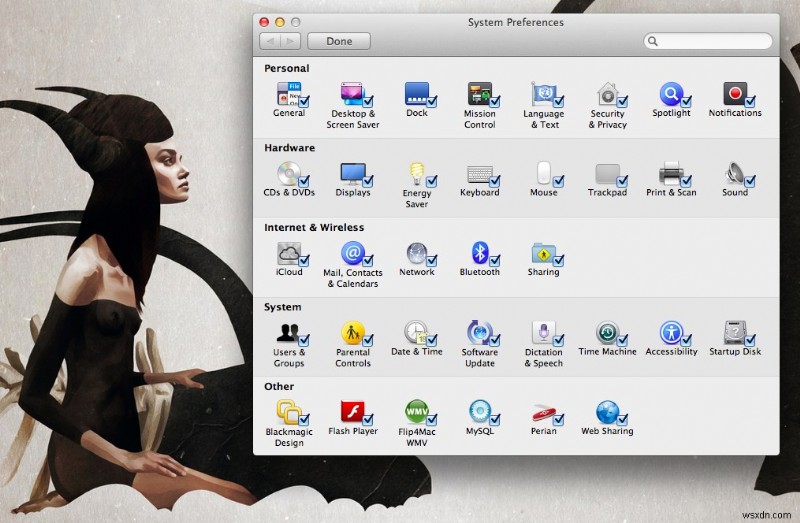Uncheck the General pane checkbox

tap(303, 101)
